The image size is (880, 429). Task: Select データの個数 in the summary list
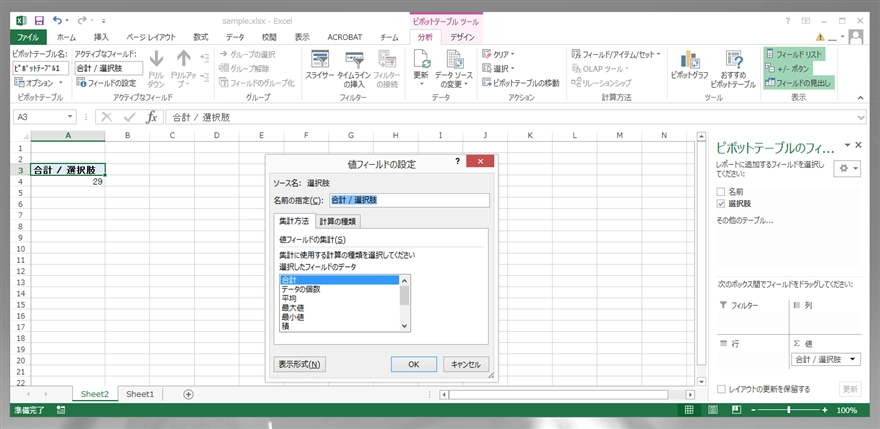pos(301,289)
